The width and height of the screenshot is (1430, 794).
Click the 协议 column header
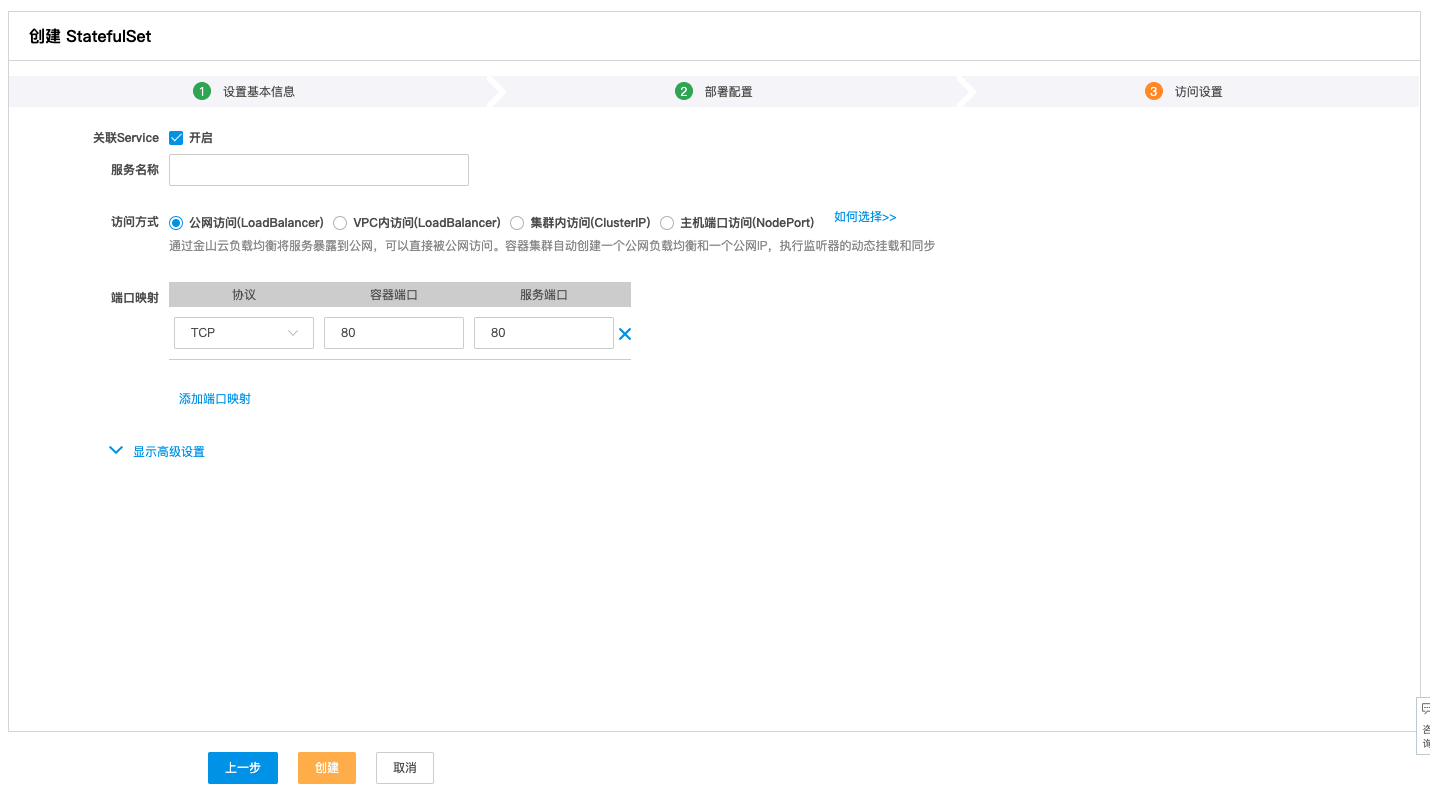(244, 295)
